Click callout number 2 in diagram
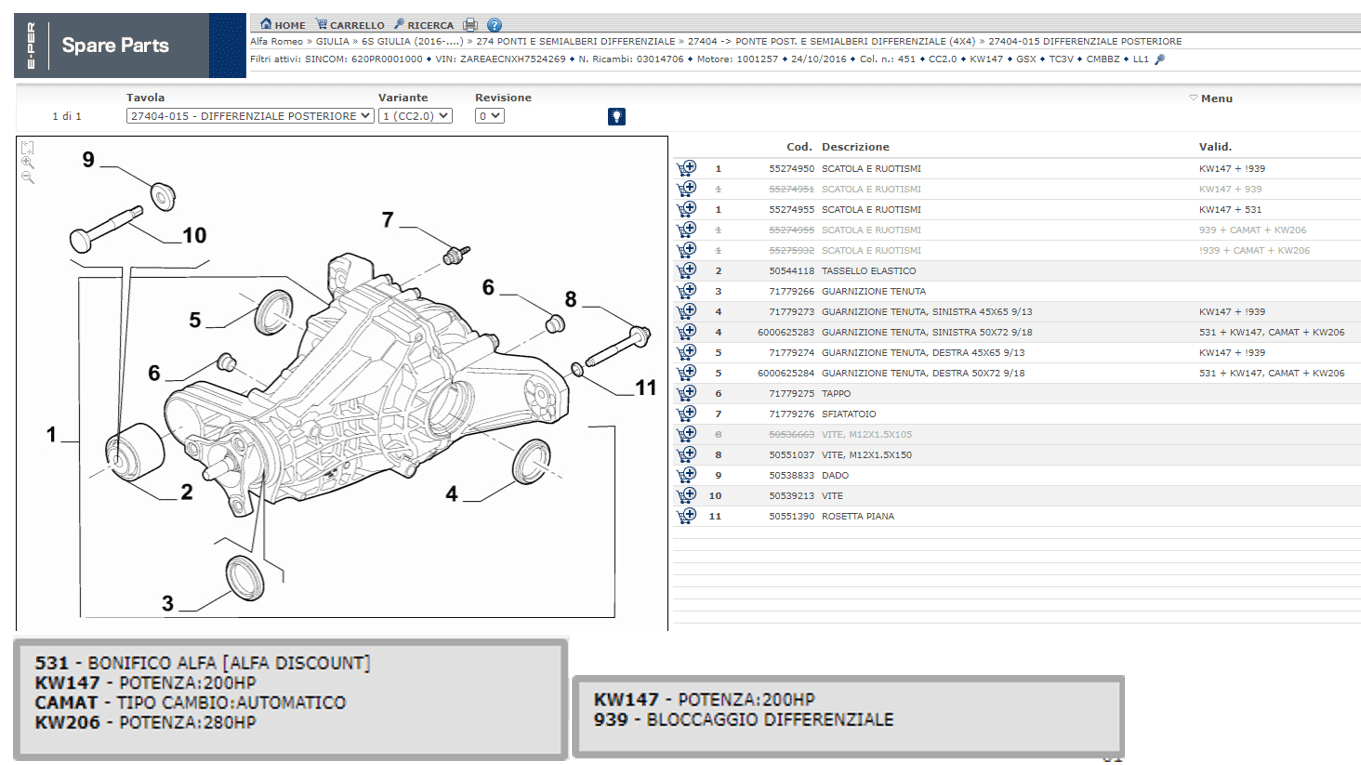This screenshot has width=1361, height=765. (x=186, y=492)
